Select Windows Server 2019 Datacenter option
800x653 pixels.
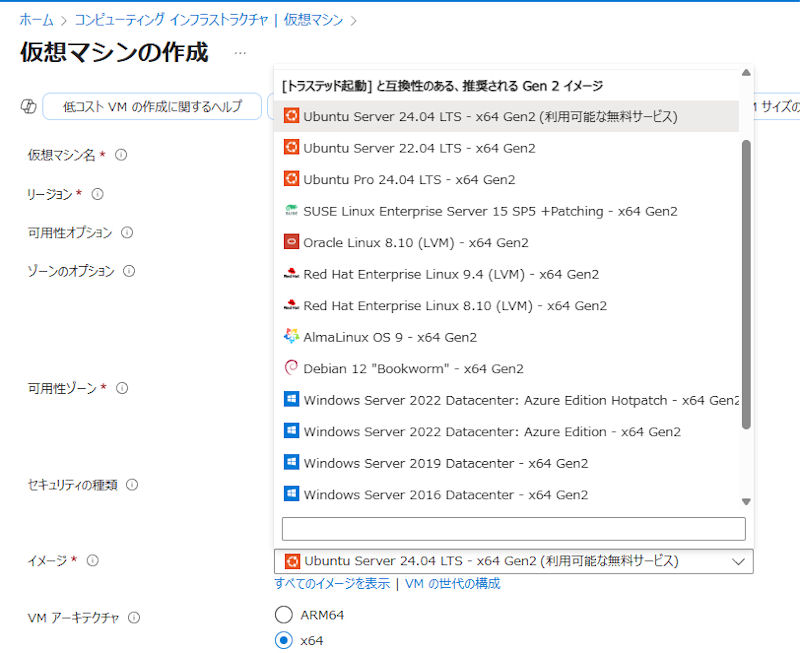(x=445, y=463)
